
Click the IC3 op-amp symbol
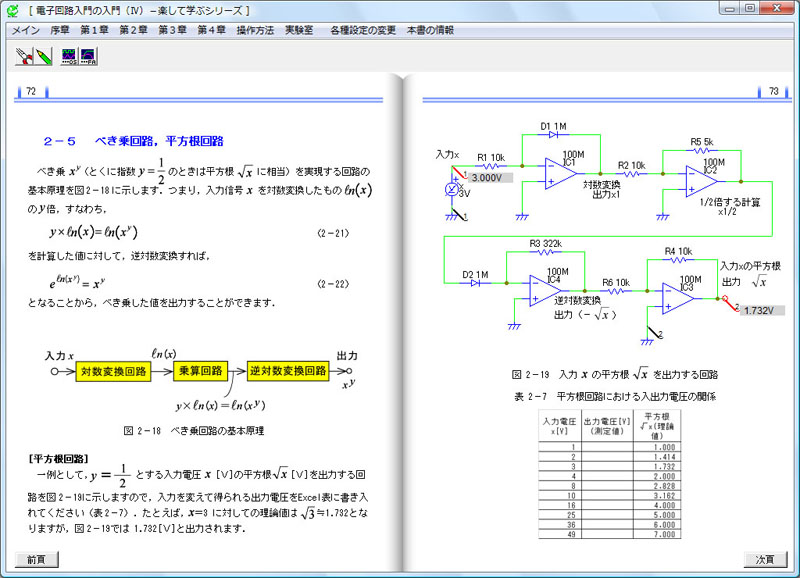(x=678, y=298)
